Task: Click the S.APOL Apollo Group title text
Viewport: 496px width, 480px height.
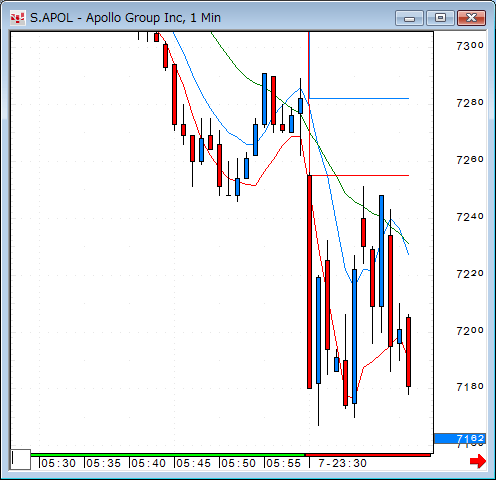Action: [x=125, y=18]
